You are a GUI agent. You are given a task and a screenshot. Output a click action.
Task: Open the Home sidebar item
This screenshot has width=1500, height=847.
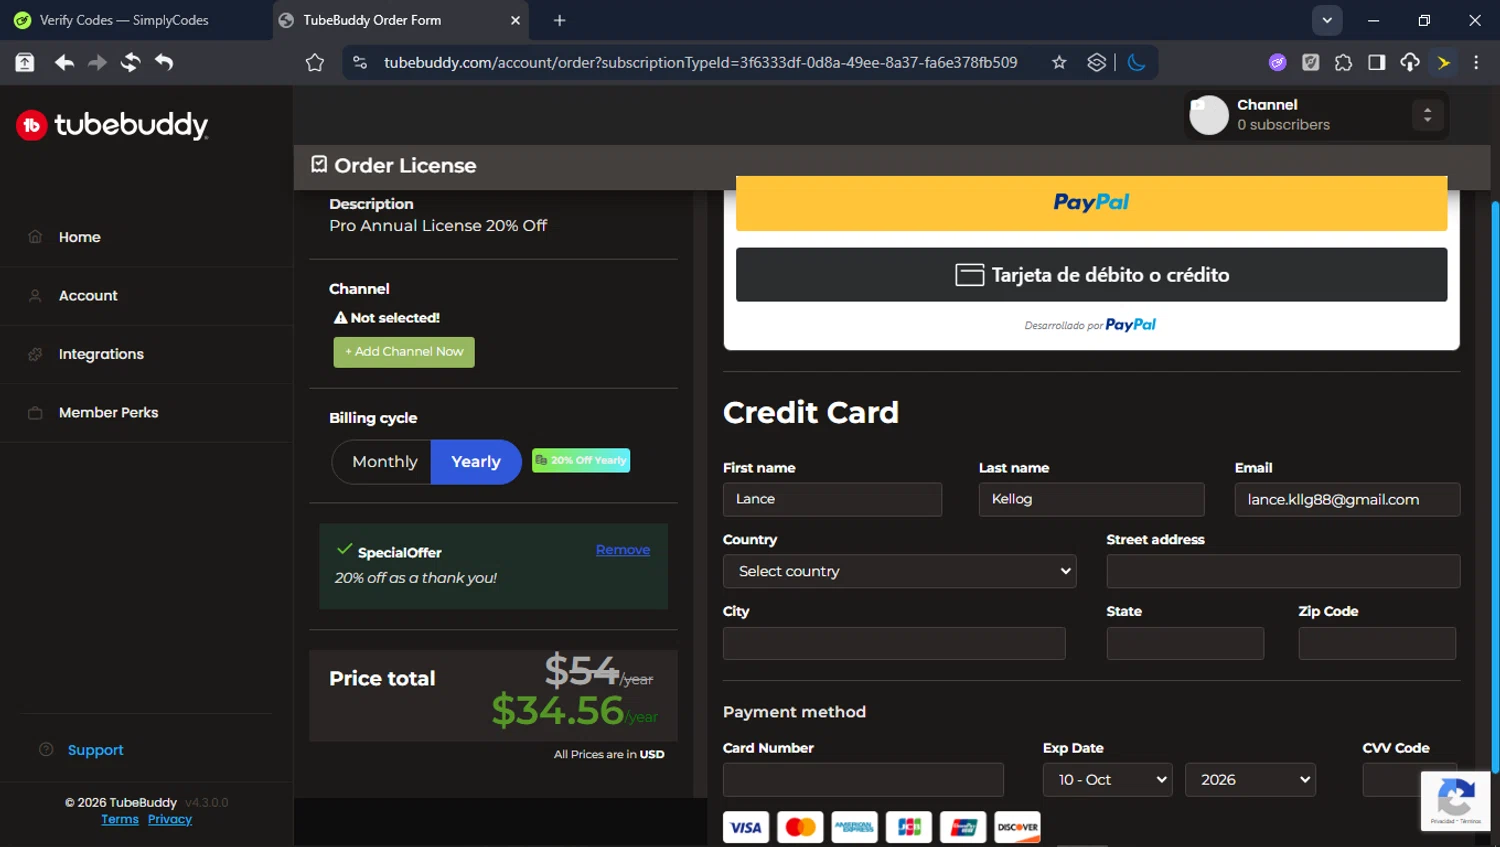click(x=79, y=237)
